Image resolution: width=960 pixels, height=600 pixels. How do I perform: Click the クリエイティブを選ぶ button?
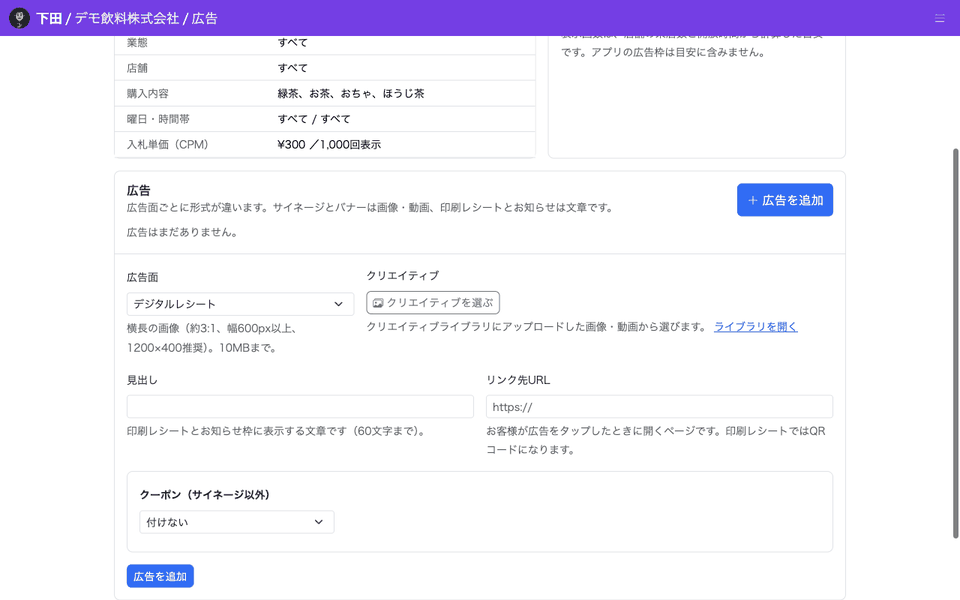[433, 302]
